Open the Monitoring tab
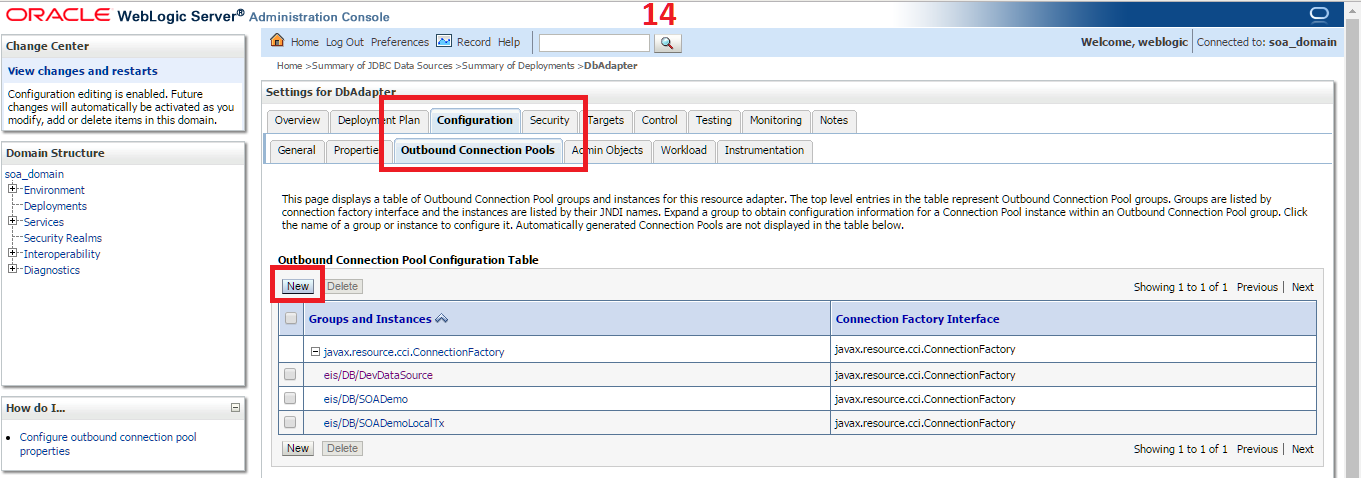The width and height of the screenshot is (1366, 478). [776, 120]
